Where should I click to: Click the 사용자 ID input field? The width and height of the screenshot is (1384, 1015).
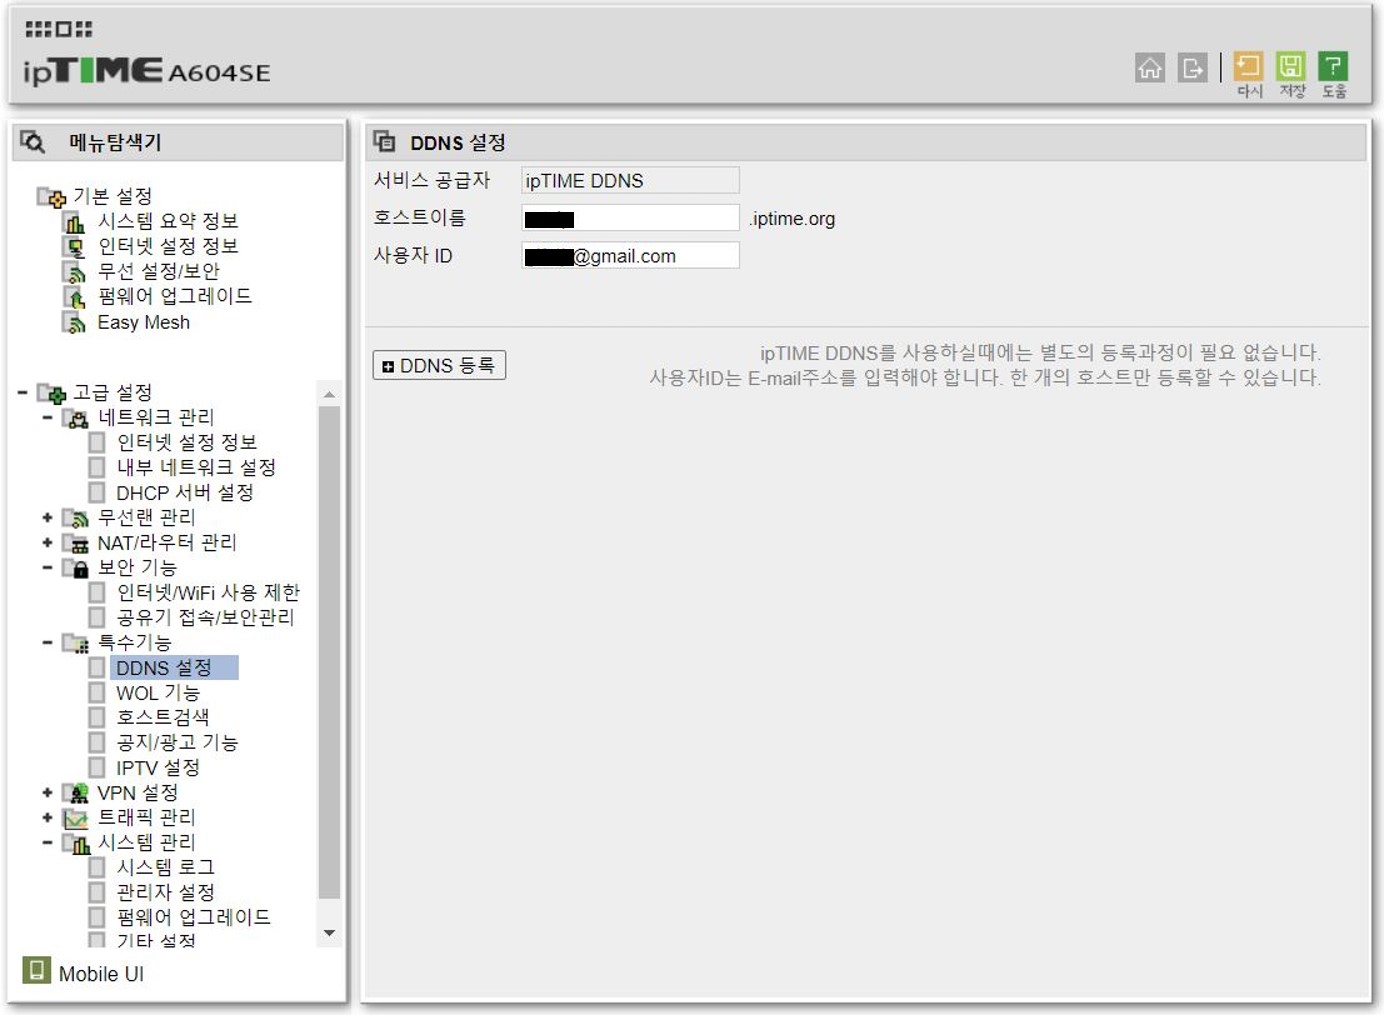tap(630, 255)
